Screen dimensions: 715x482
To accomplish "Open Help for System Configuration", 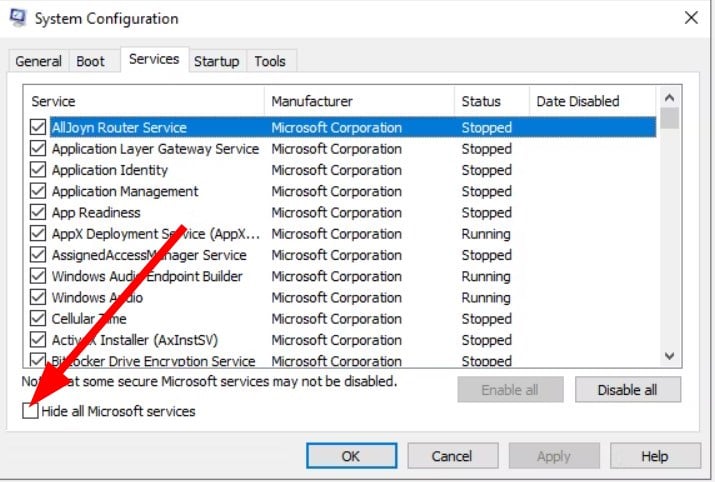I will point(654,456).
